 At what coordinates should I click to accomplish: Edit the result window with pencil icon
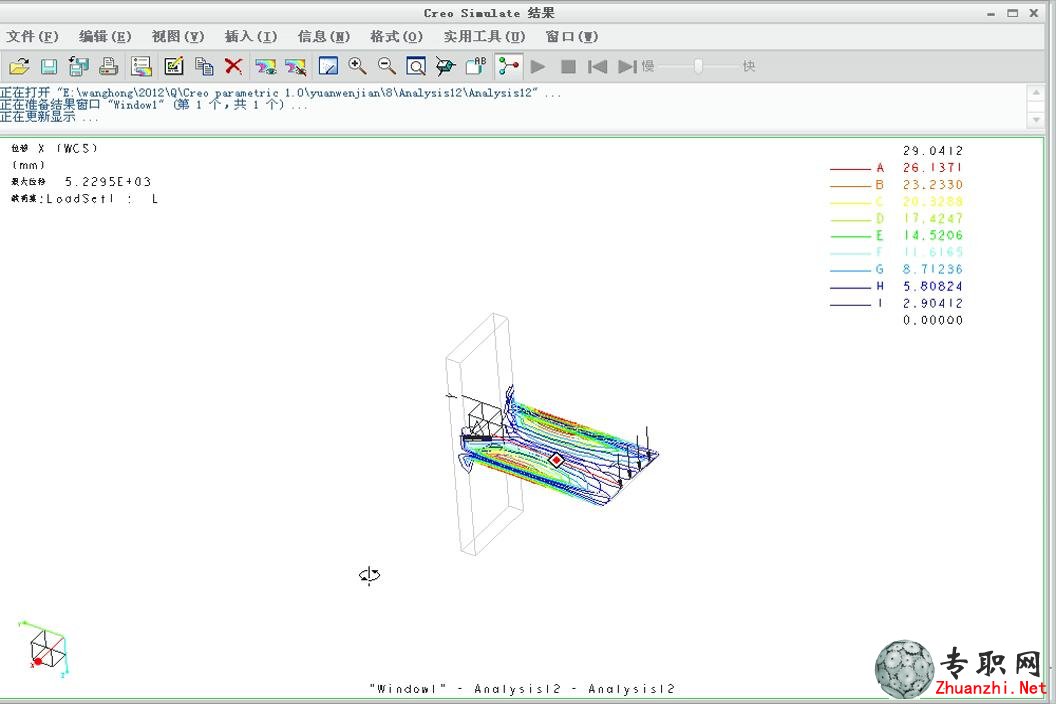174,66
